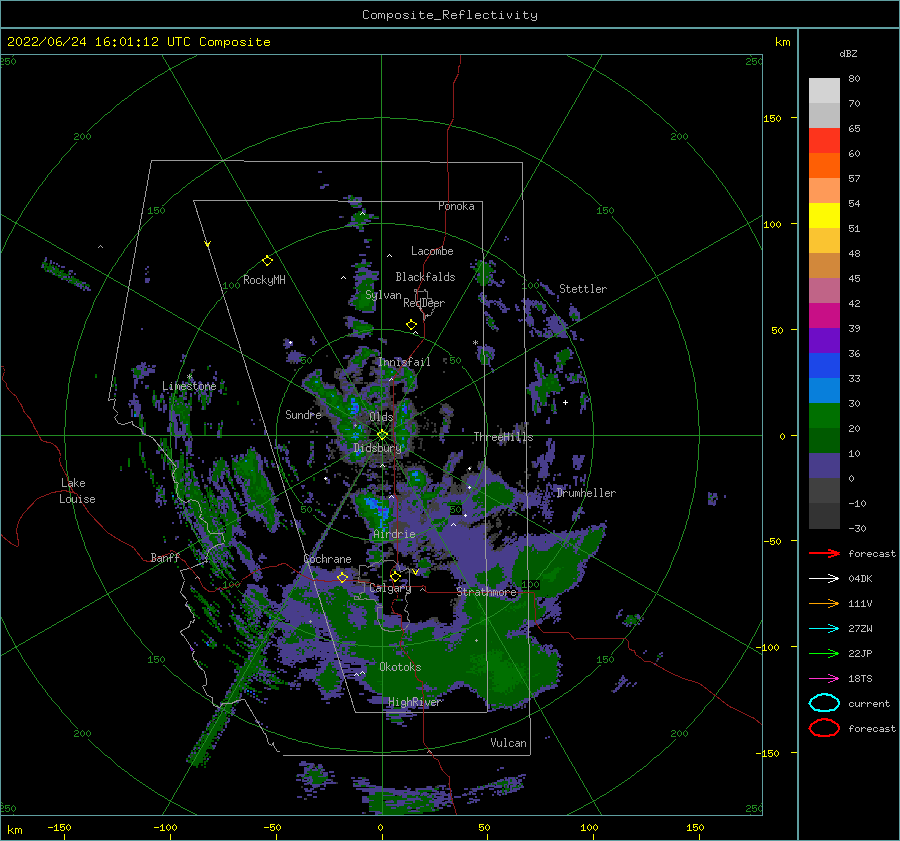Select the orange 60-57 dBZ swatch
Screen dimensions: 900x841
point(824,166)
